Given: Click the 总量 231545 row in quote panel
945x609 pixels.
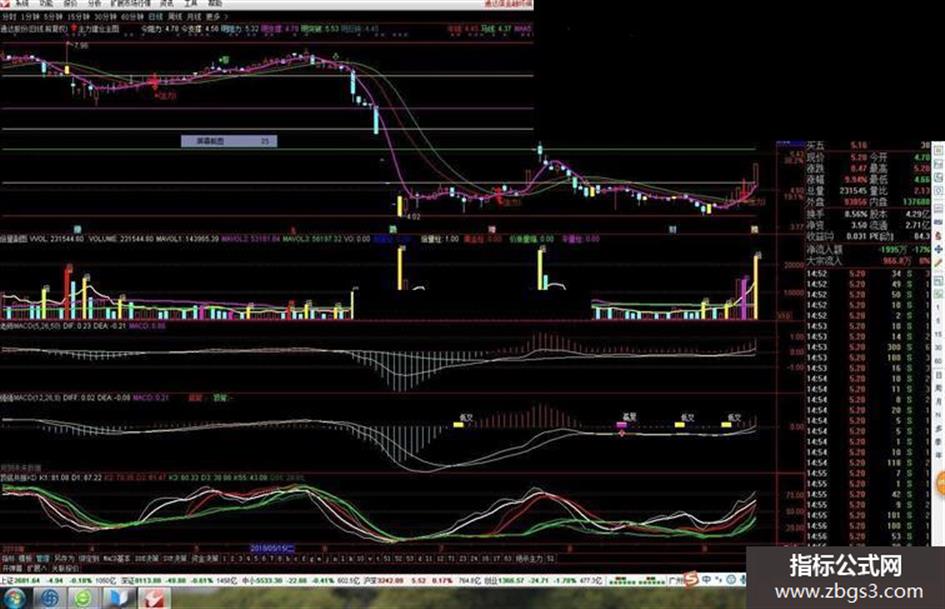Looking at the screenshot, I should click(x=838, y=191).
